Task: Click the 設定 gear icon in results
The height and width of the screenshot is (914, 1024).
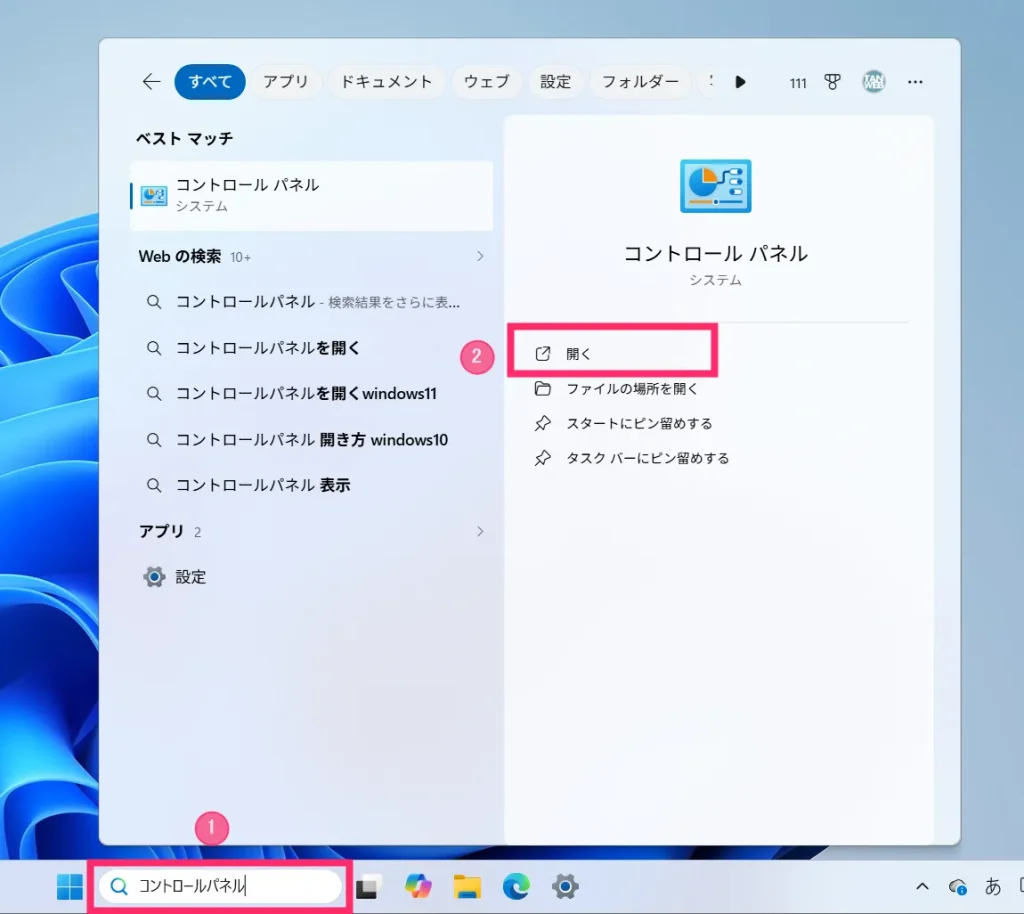Action: pos(154,577)
